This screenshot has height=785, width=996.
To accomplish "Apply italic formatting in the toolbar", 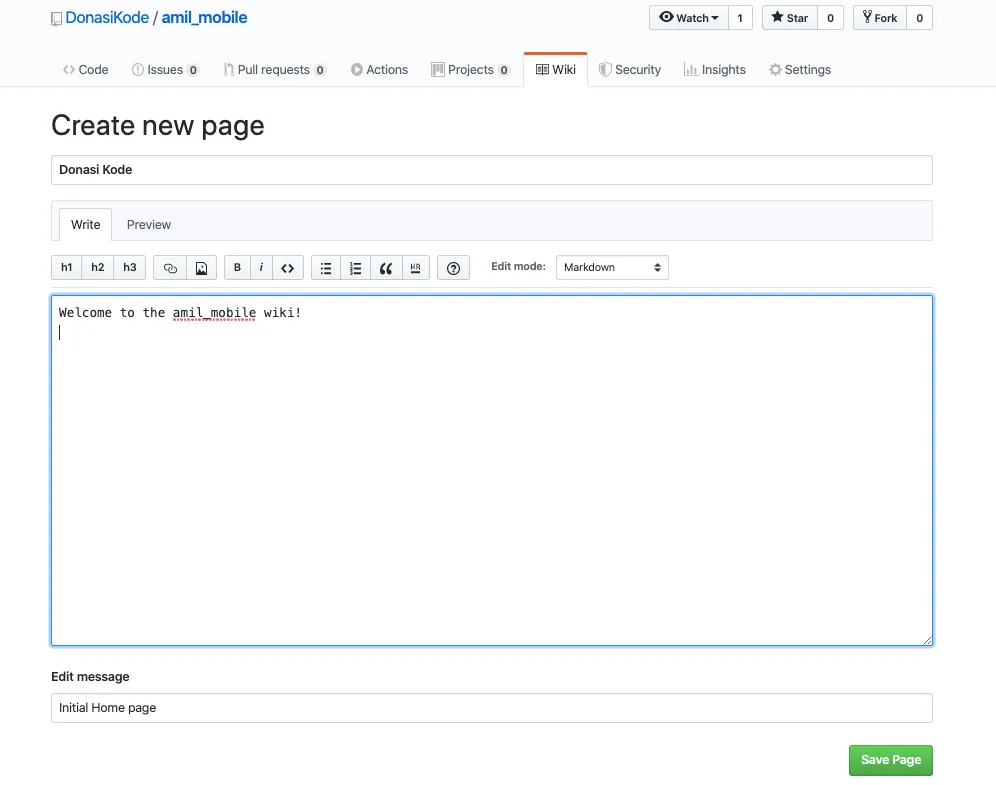I will point(261,267).
